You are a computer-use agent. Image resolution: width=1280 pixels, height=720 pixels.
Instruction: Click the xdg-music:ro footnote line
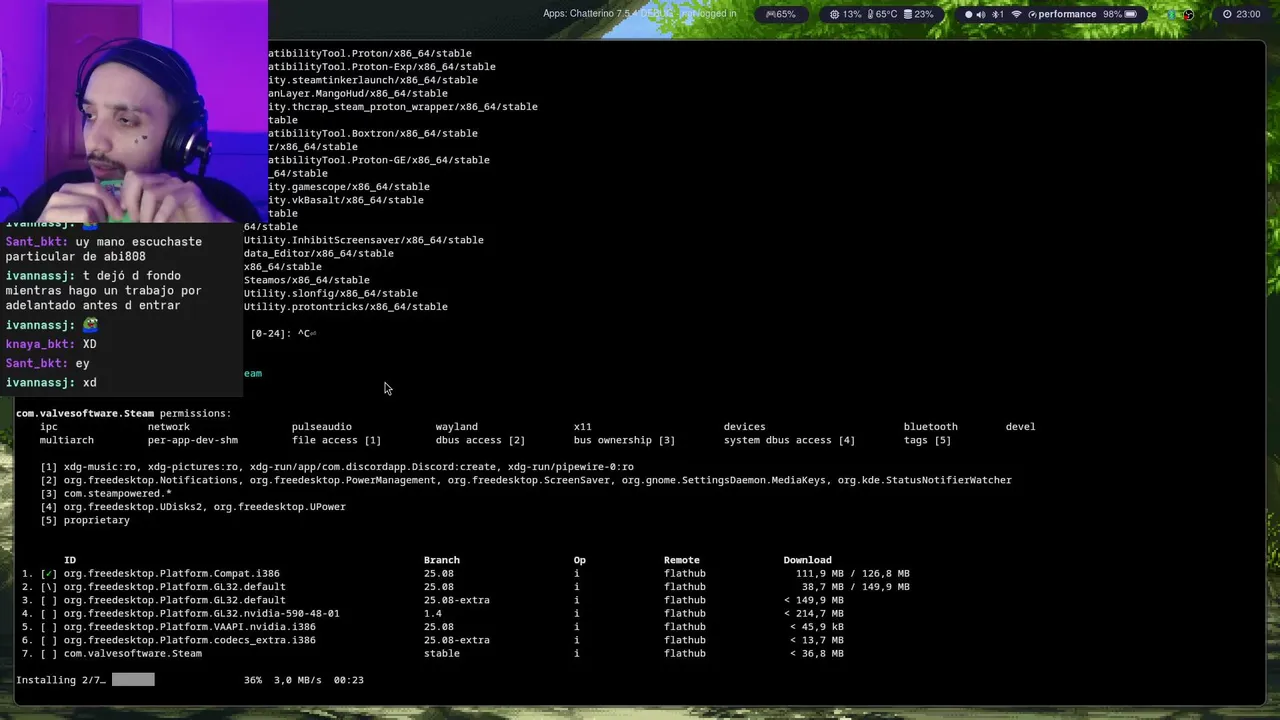tap(337, 467)
